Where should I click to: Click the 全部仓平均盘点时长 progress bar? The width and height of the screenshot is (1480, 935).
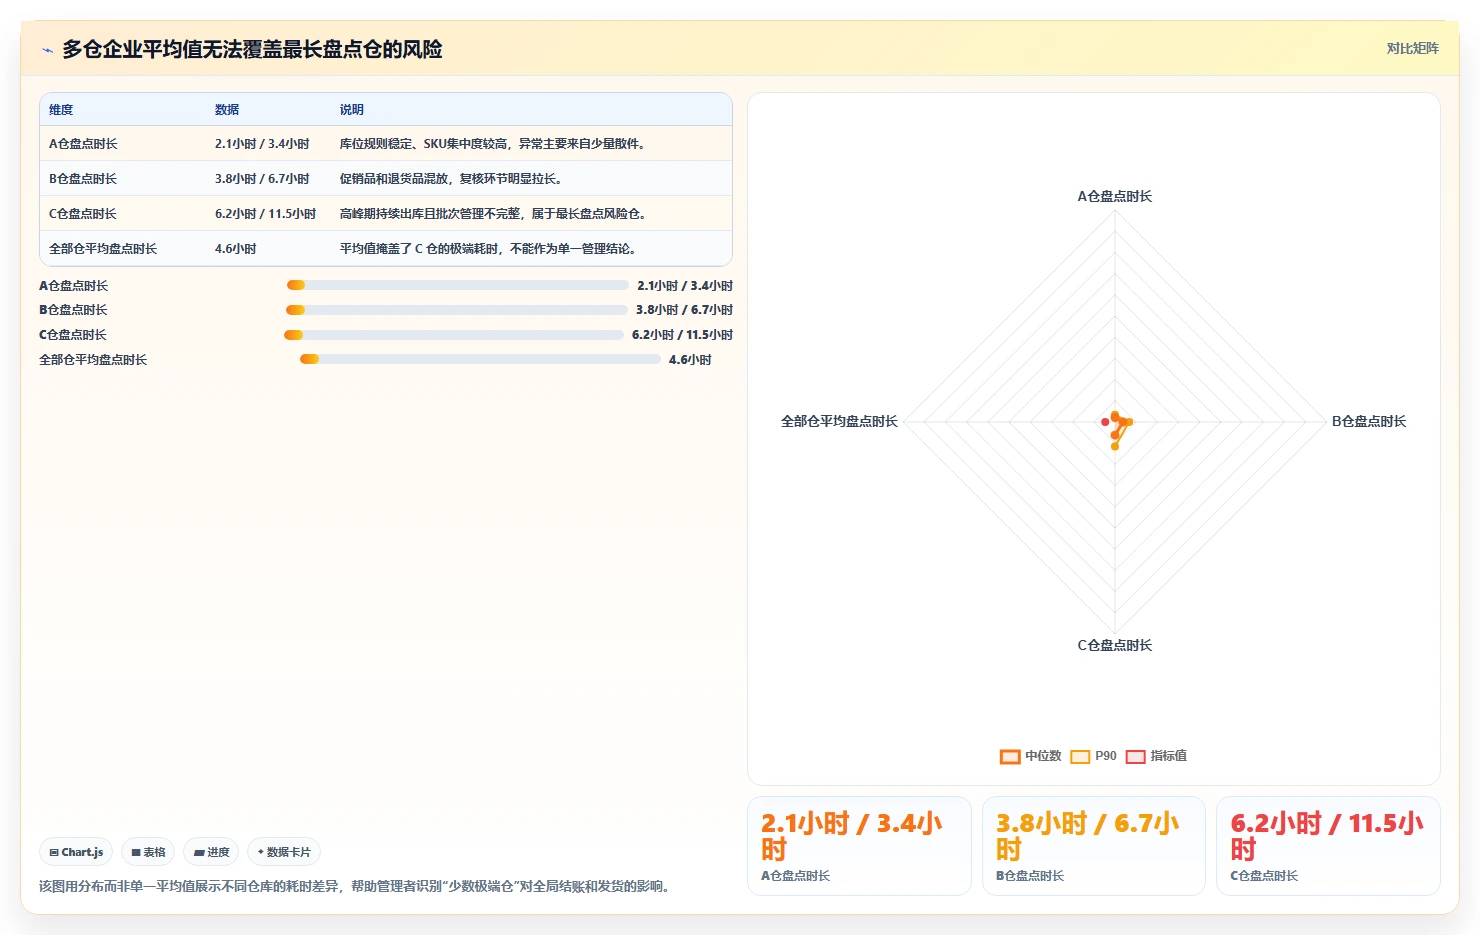[480, 359]
